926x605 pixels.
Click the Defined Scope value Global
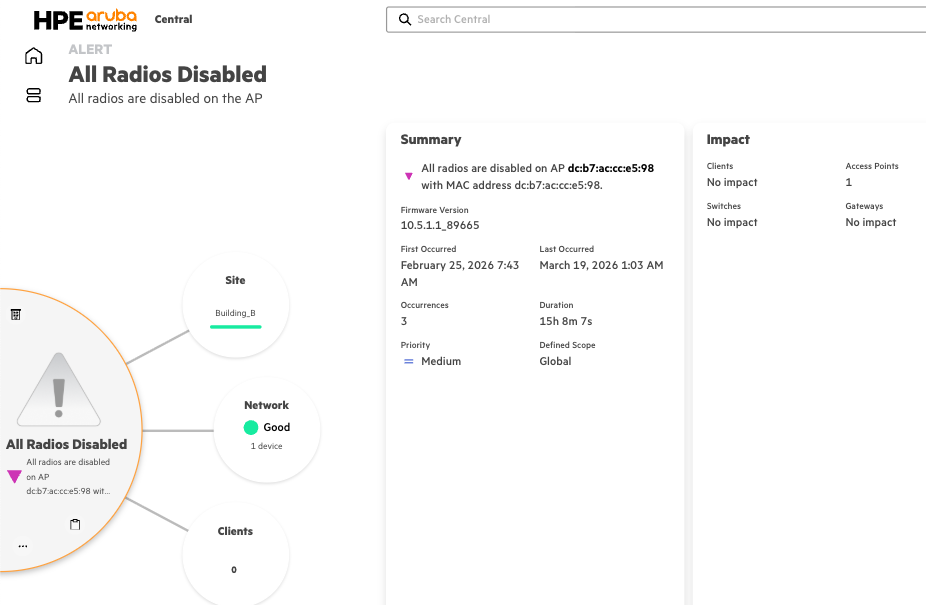555,361
